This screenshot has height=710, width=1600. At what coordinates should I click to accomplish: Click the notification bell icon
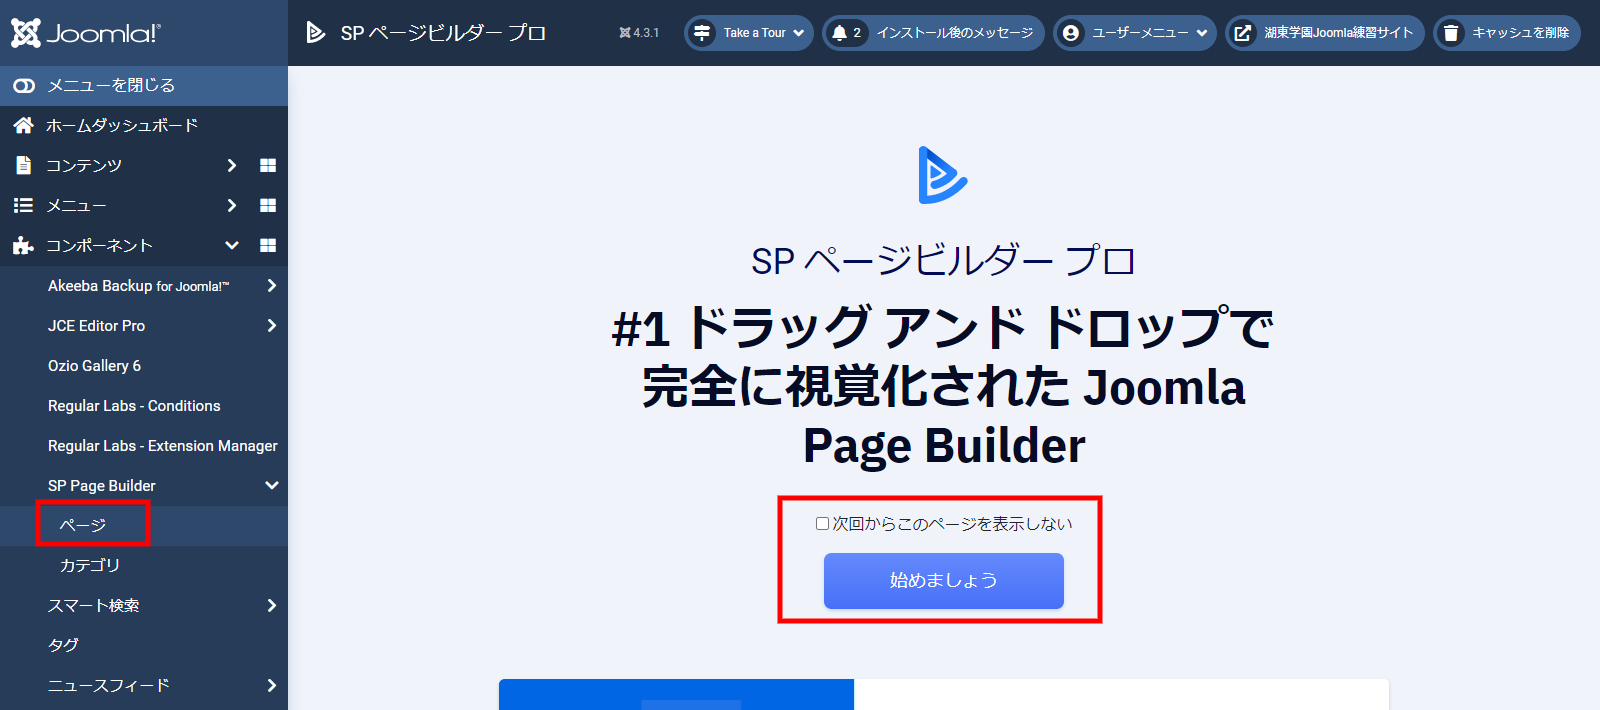840,33
